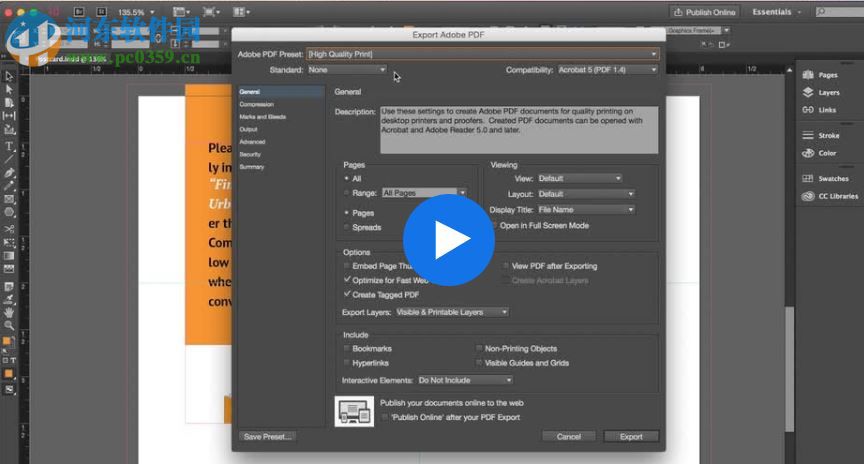The image size is (864, 464).
Task: Open the CC Libraries panel
Action: click(830, 196)
